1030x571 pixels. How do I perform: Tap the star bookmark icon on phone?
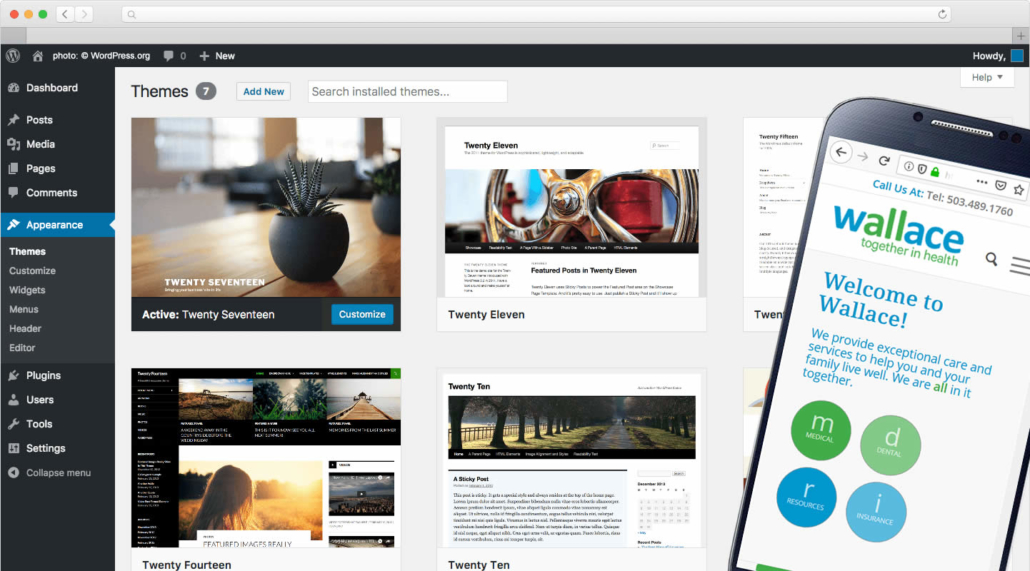(1018, 190)
